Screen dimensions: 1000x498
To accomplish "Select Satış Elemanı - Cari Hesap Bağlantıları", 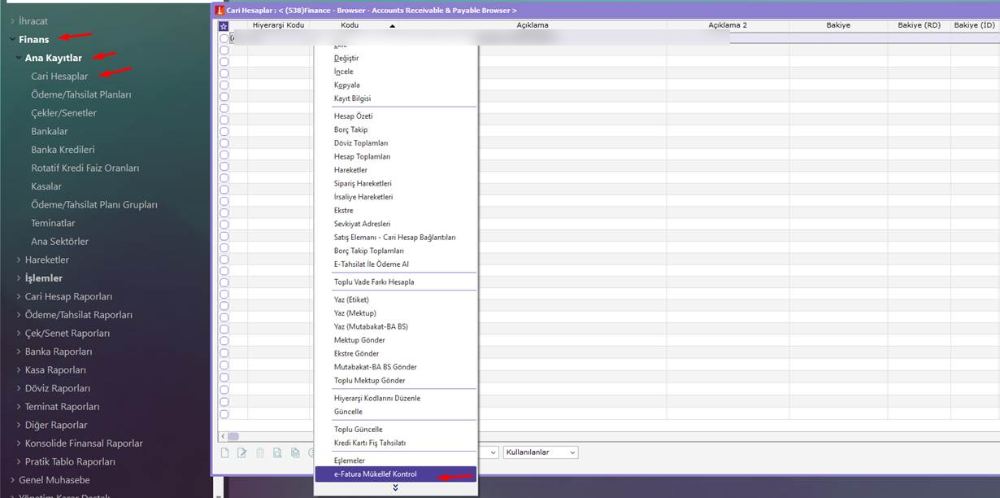I will [395, 237].
